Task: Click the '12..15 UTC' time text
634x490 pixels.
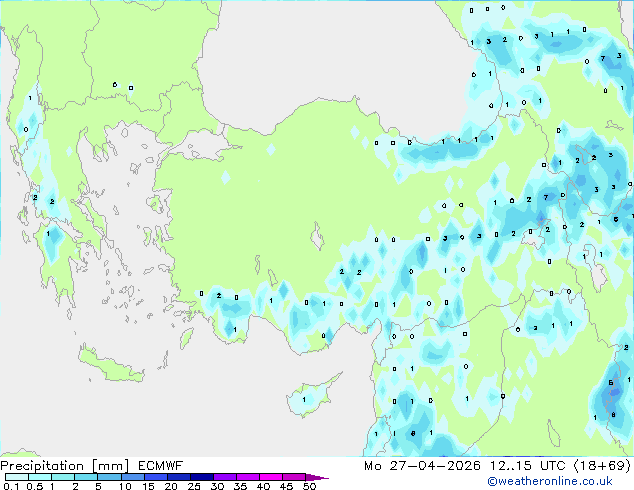Action: [527, 466]
